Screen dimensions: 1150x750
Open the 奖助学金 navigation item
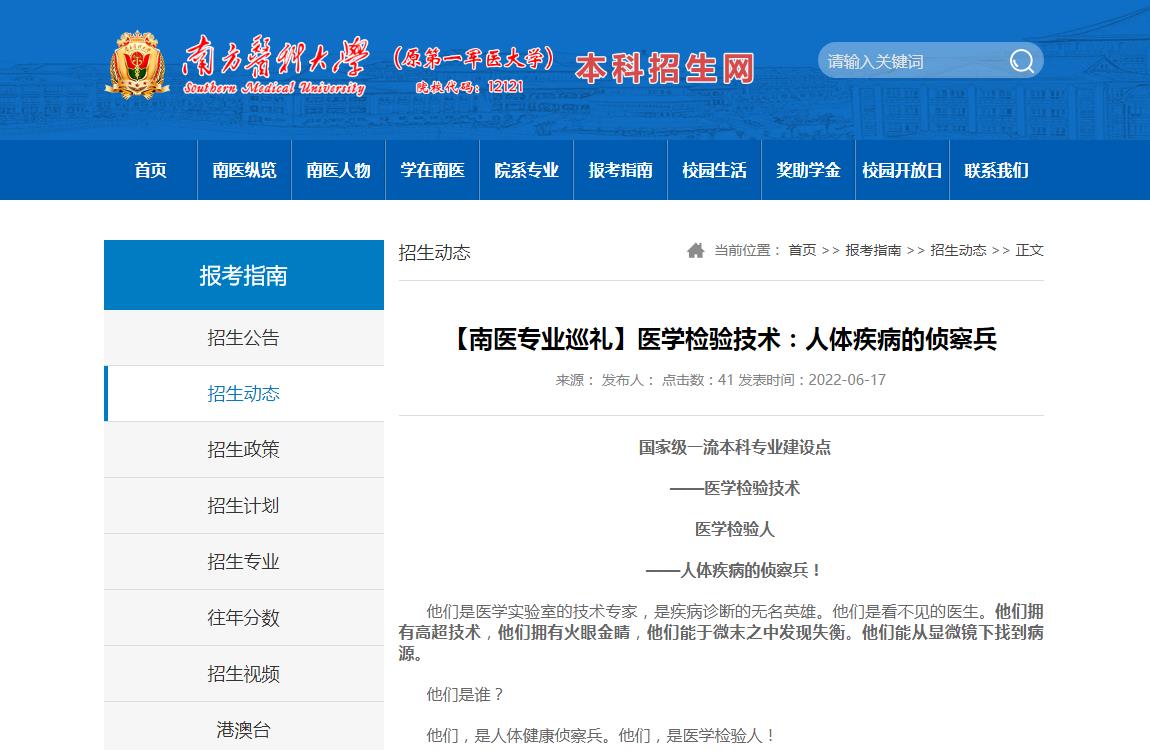tap(808, 170)
